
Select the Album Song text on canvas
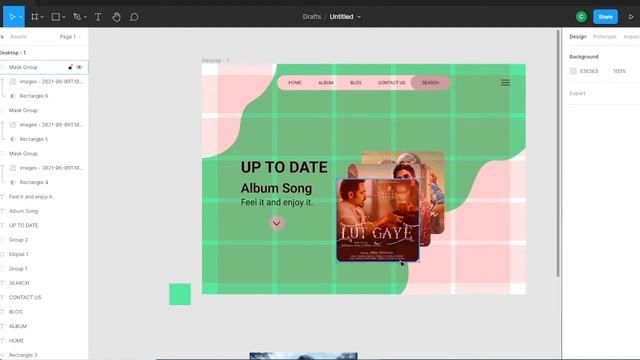tap(276, 188)
